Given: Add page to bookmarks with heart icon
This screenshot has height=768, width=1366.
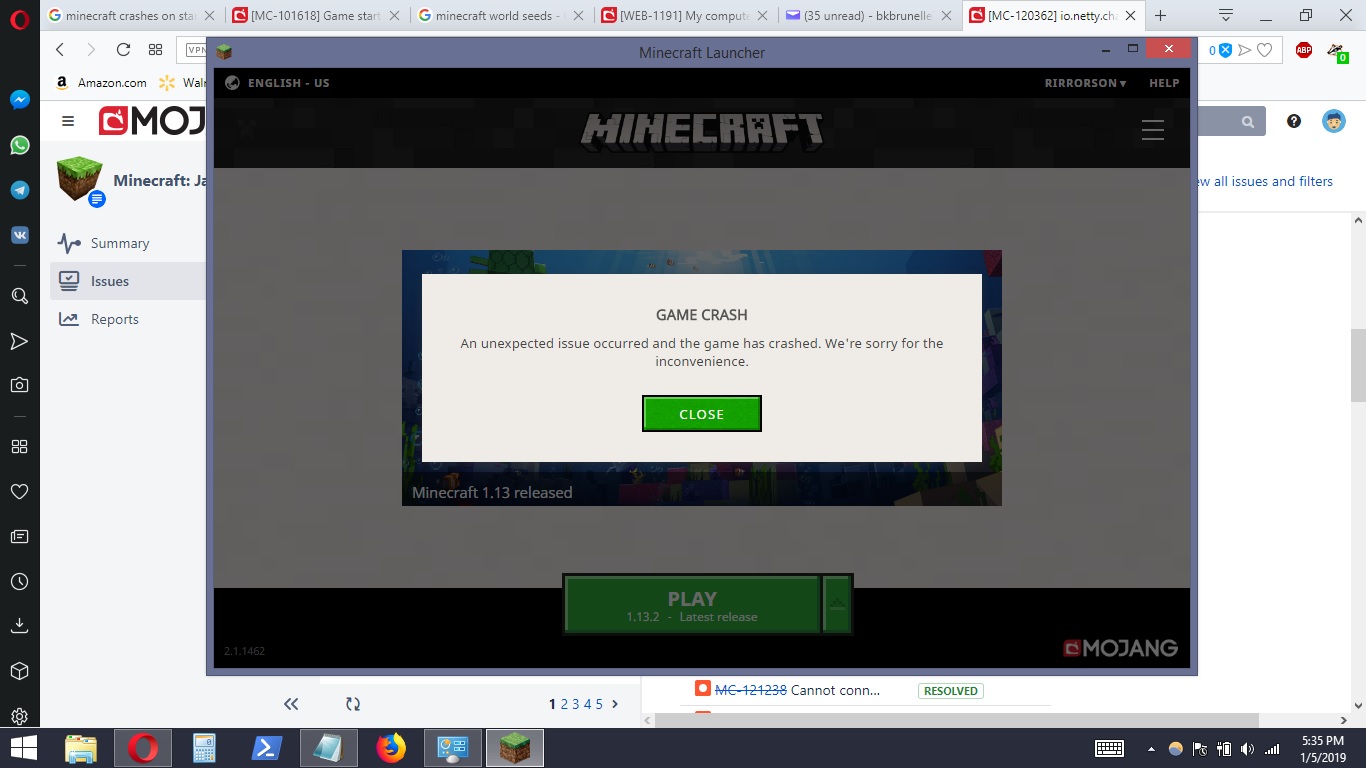Looking at the screenshot, I should (x=1265, y=50).
